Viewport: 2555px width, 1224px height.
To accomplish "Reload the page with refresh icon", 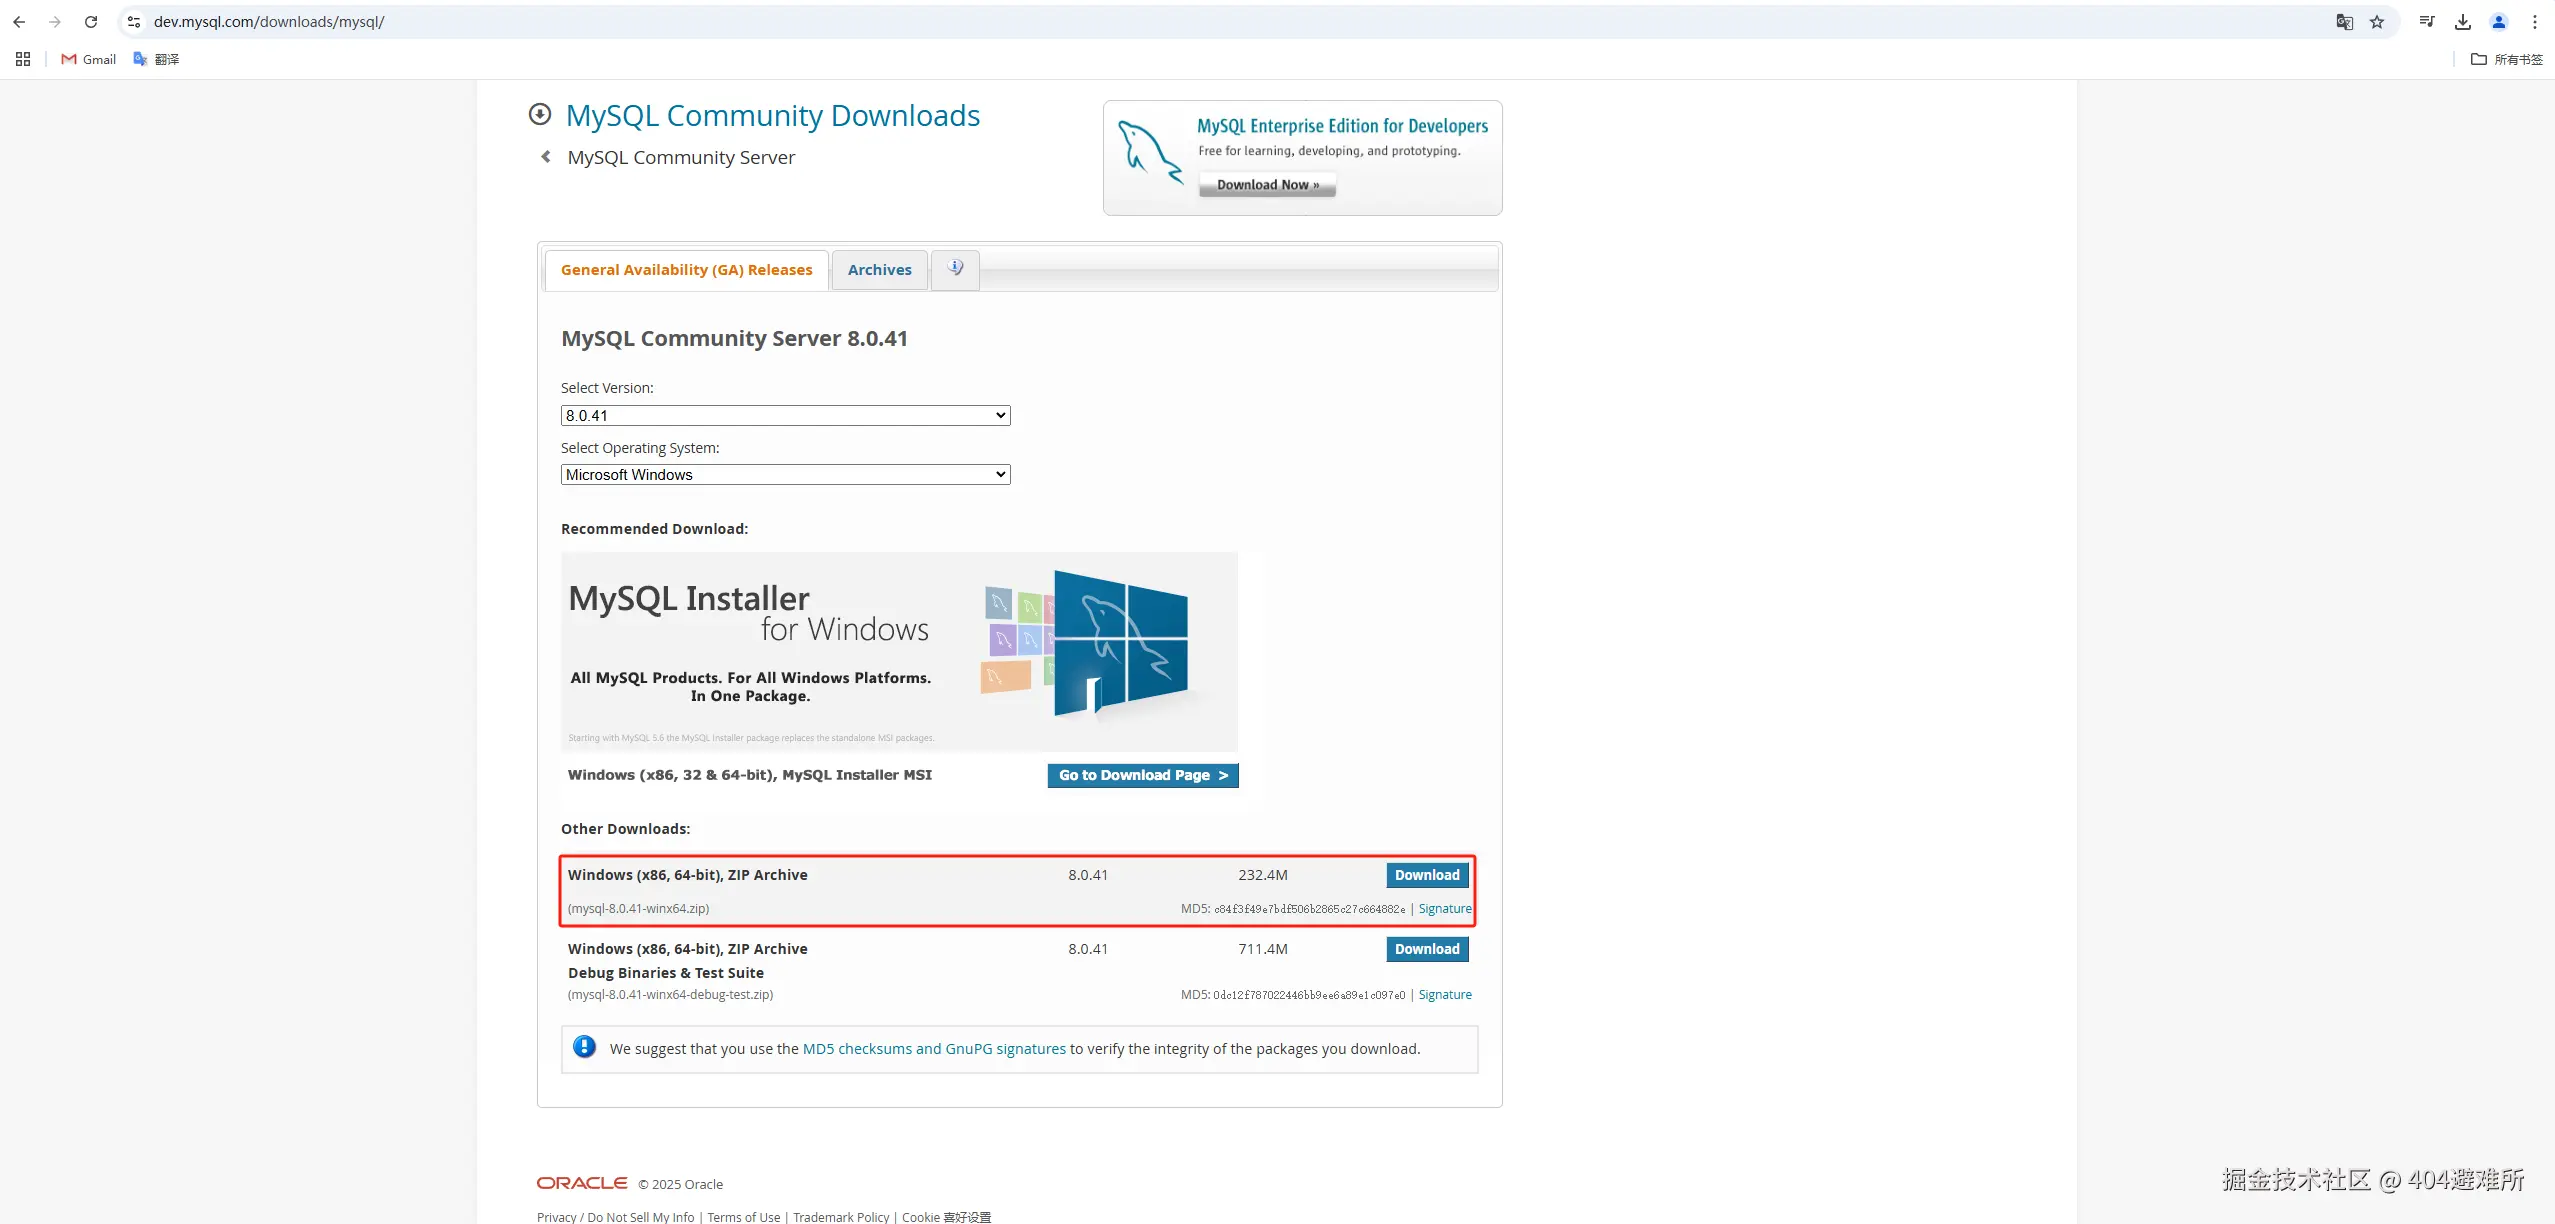I will [91, 21].
